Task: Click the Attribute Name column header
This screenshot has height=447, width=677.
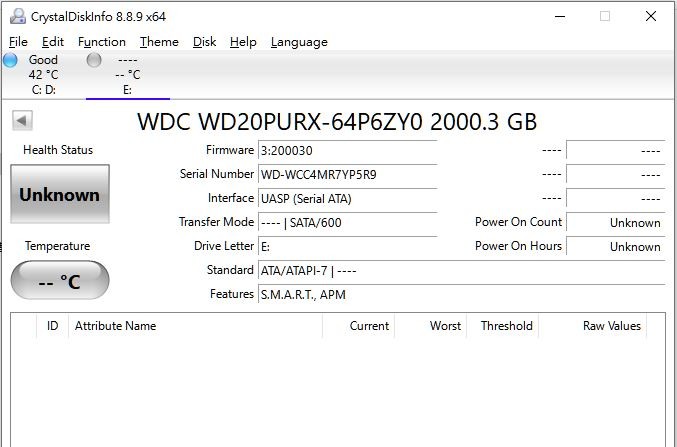Action: point(196,326)
